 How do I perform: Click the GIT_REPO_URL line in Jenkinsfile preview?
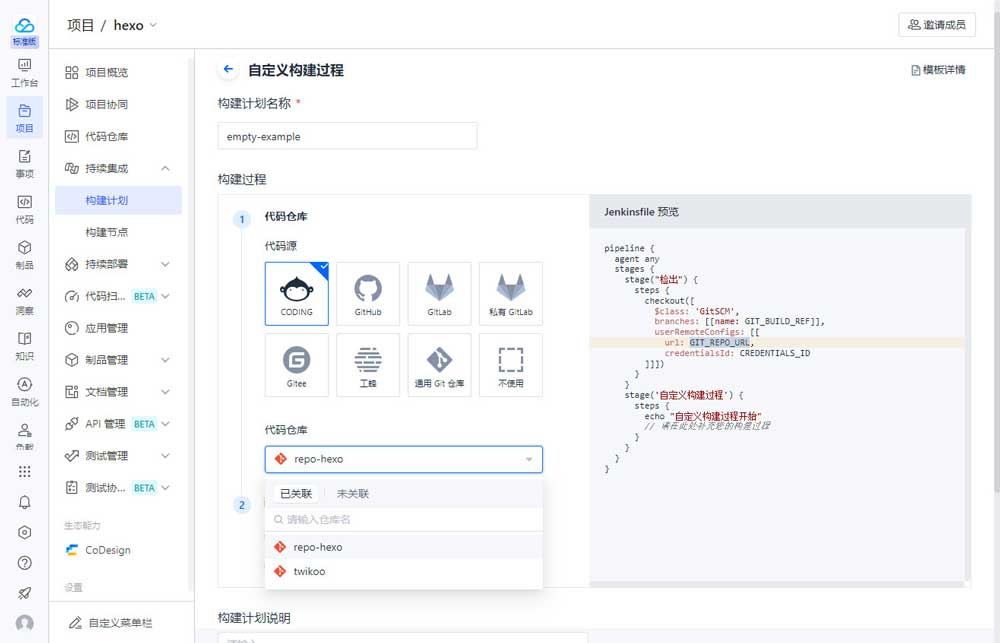tap(777, 343)
